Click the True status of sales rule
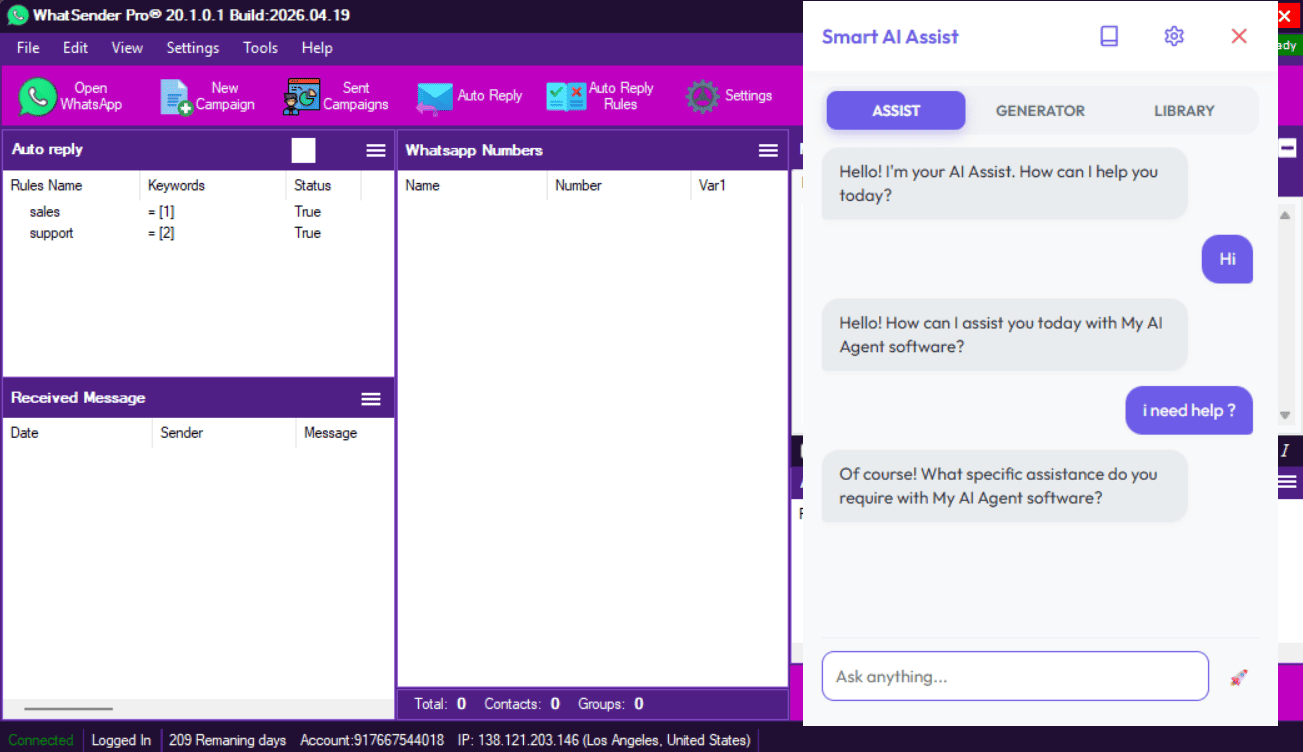Image resolution: width=1303 pixels, height=752 pixels. 307,212
